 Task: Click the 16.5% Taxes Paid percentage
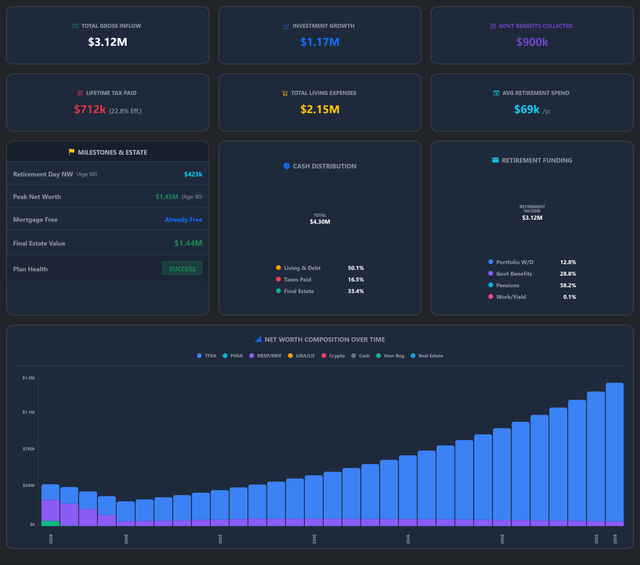(356, 279)
